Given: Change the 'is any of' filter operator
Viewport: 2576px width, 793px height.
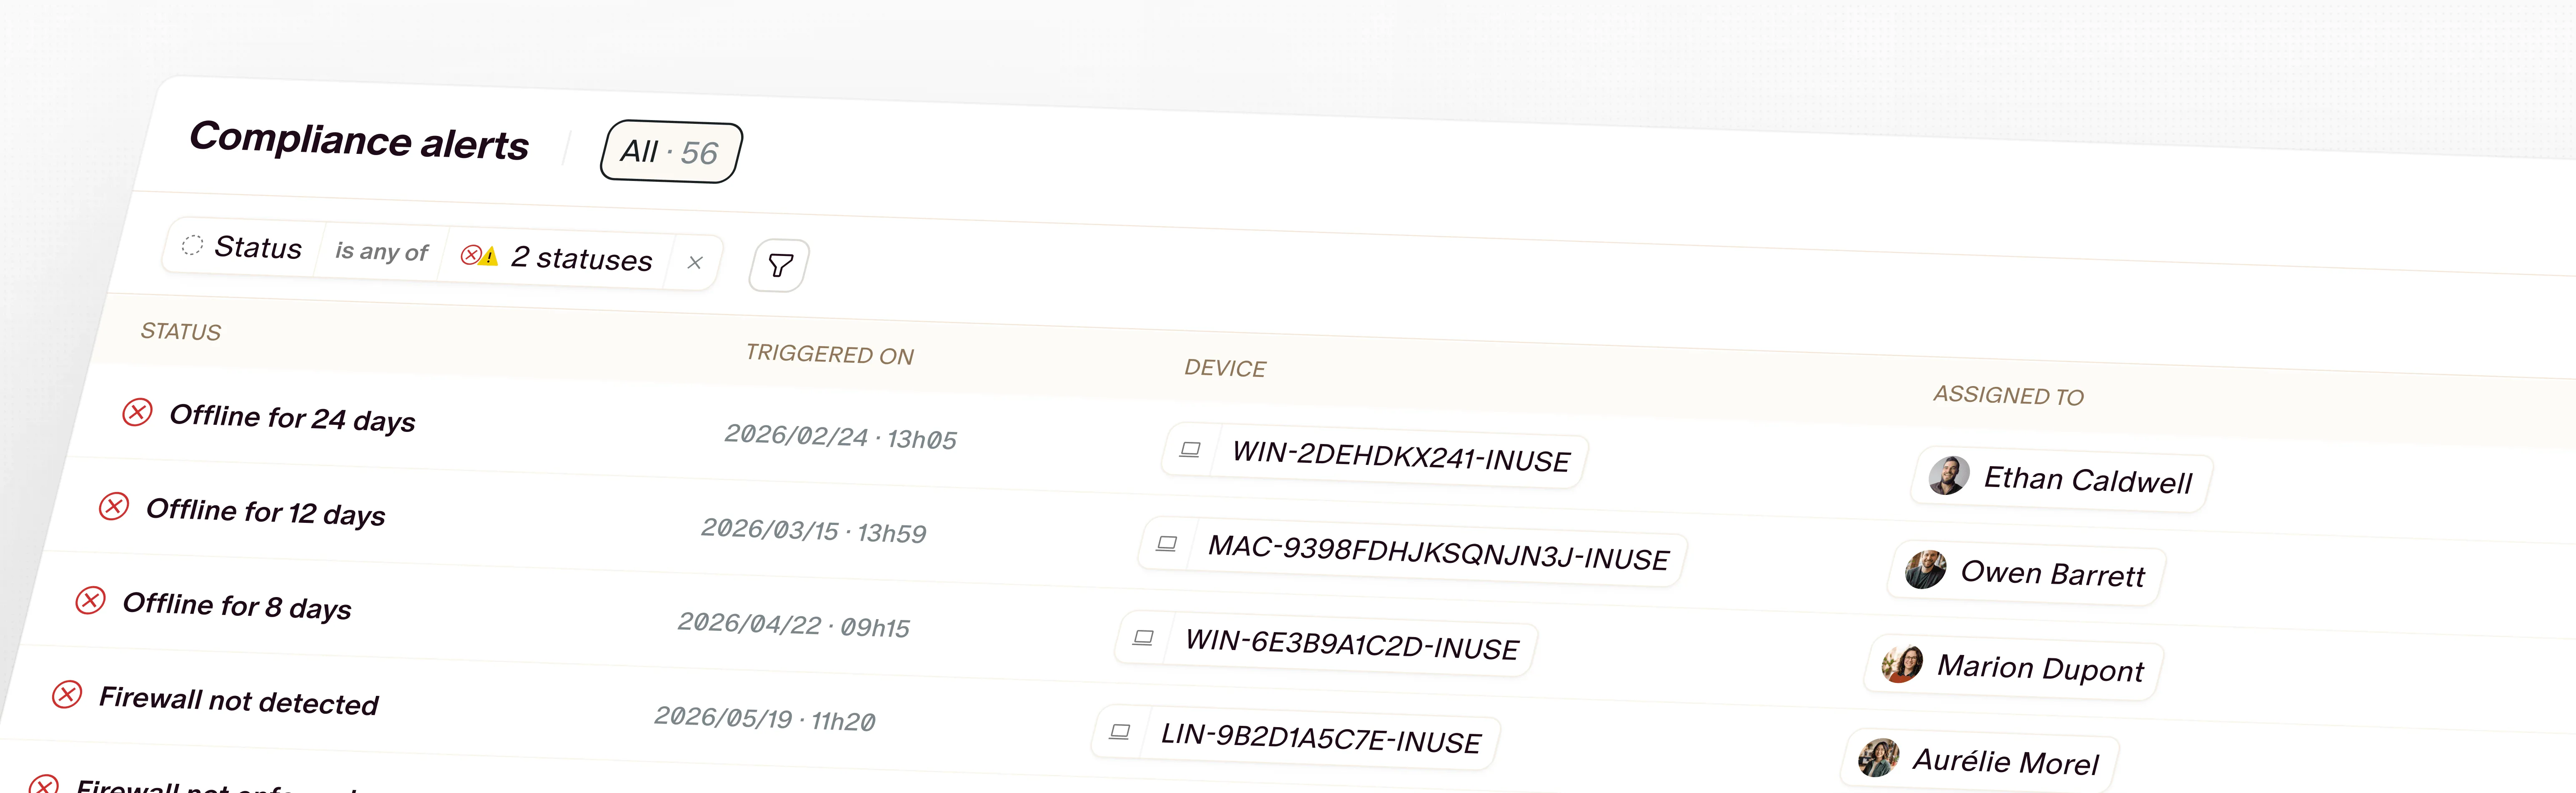Looking at the screenshot, I should tap(381, 251).
